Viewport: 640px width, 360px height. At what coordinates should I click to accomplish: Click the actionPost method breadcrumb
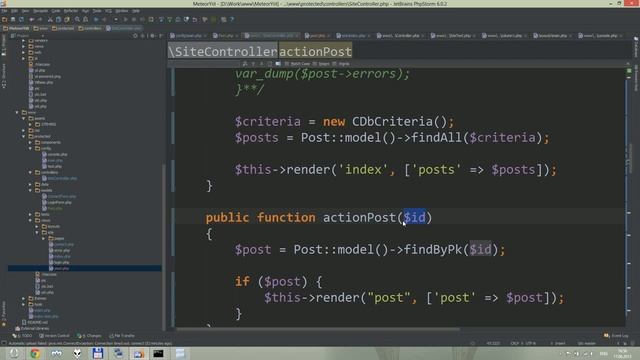(x=315, y=51)
